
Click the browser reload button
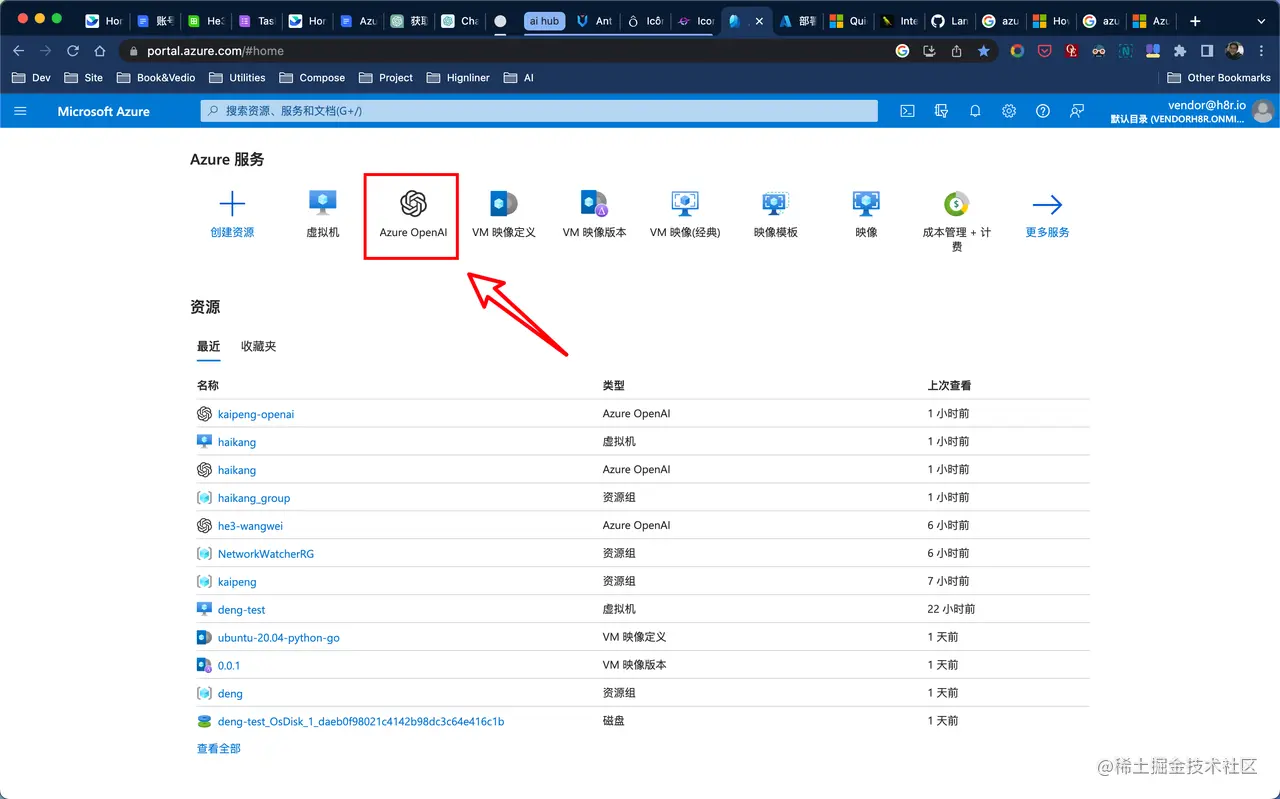click(72, 50)
